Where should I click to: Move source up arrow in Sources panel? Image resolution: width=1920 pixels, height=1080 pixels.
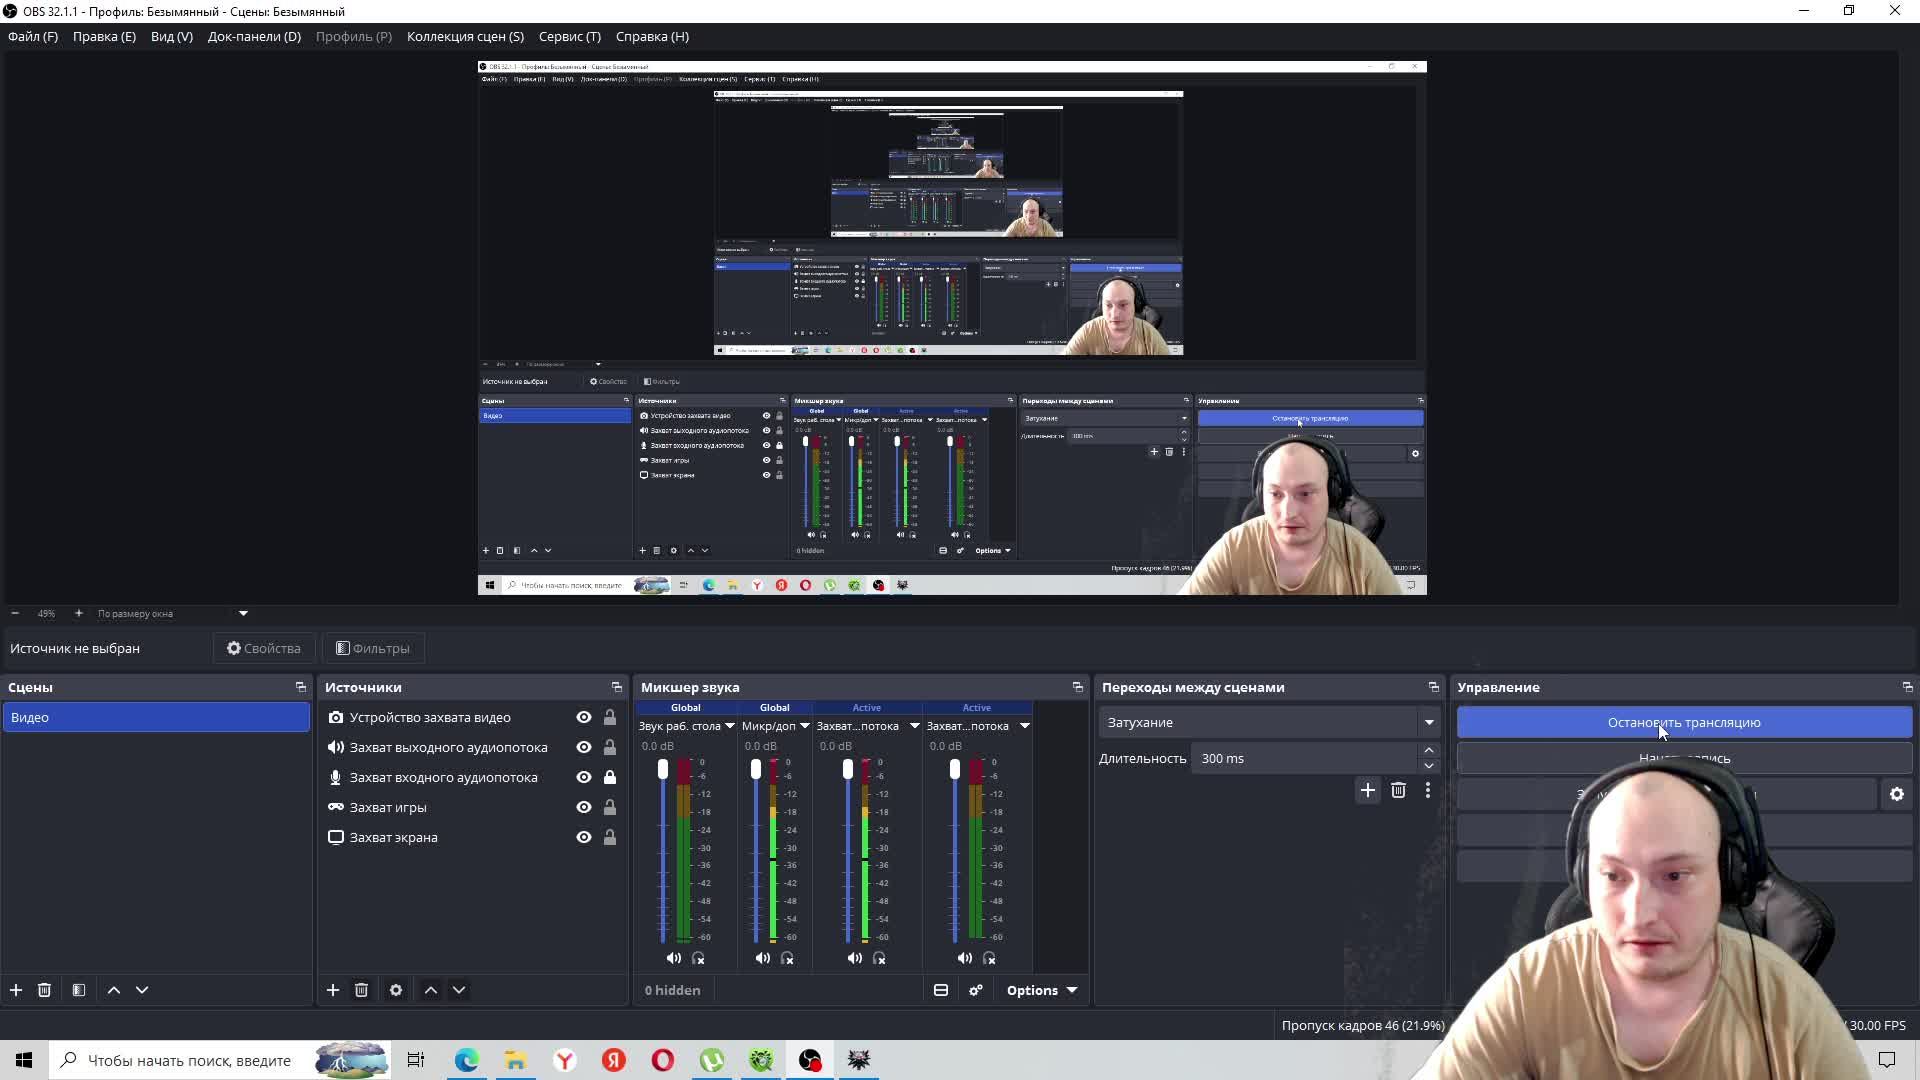point(431,990)
